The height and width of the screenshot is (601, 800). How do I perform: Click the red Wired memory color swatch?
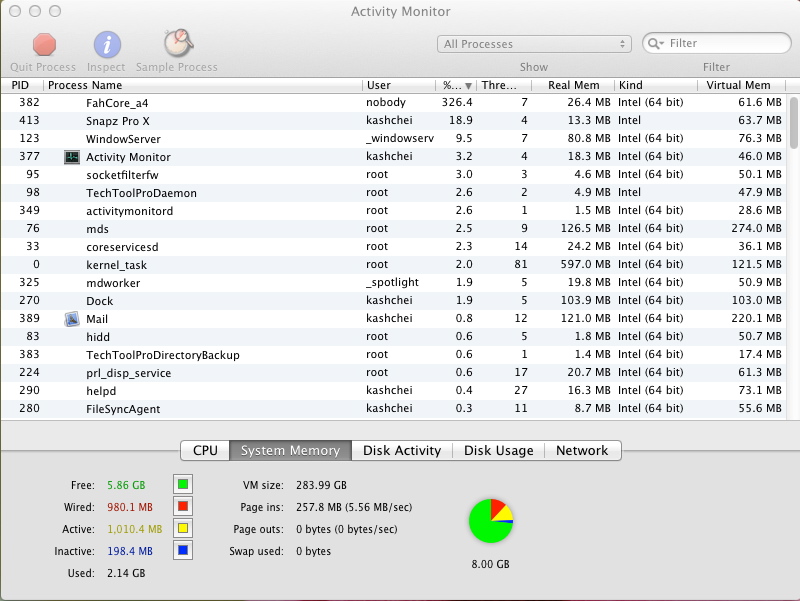click(183, 507)
